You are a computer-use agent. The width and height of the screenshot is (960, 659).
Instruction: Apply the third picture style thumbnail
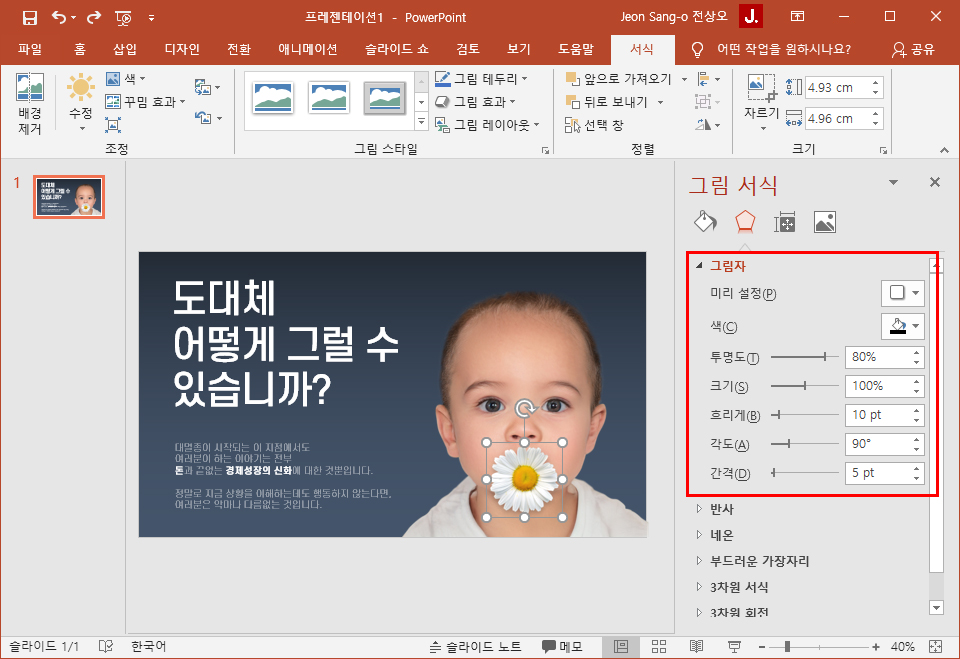tap(384, 98)
